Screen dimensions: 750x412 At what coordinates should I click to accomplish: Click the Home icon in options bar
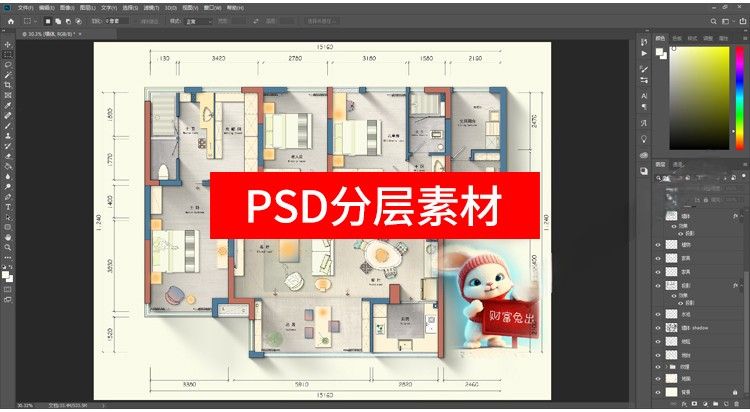click(11, 21)
